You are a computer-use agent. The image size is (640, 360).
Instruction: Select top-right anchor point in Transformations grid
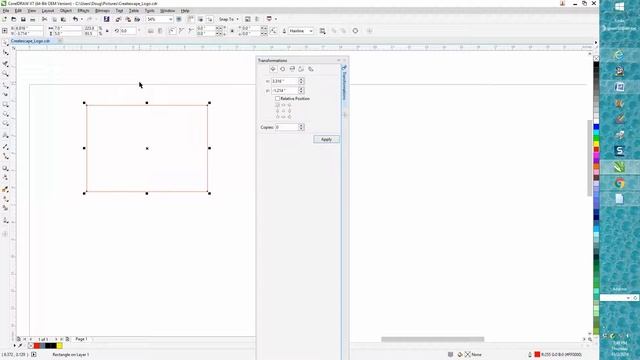point(289,105)
